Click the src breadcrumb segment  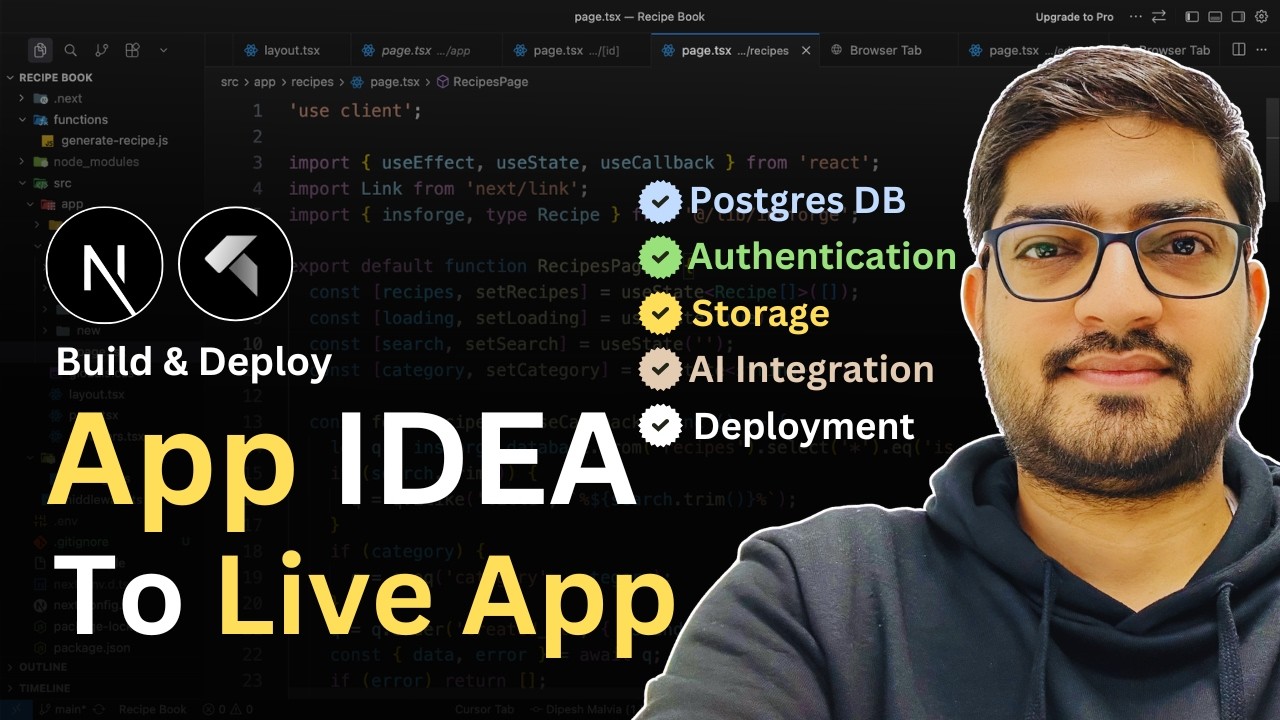click(x=229, y=82)
